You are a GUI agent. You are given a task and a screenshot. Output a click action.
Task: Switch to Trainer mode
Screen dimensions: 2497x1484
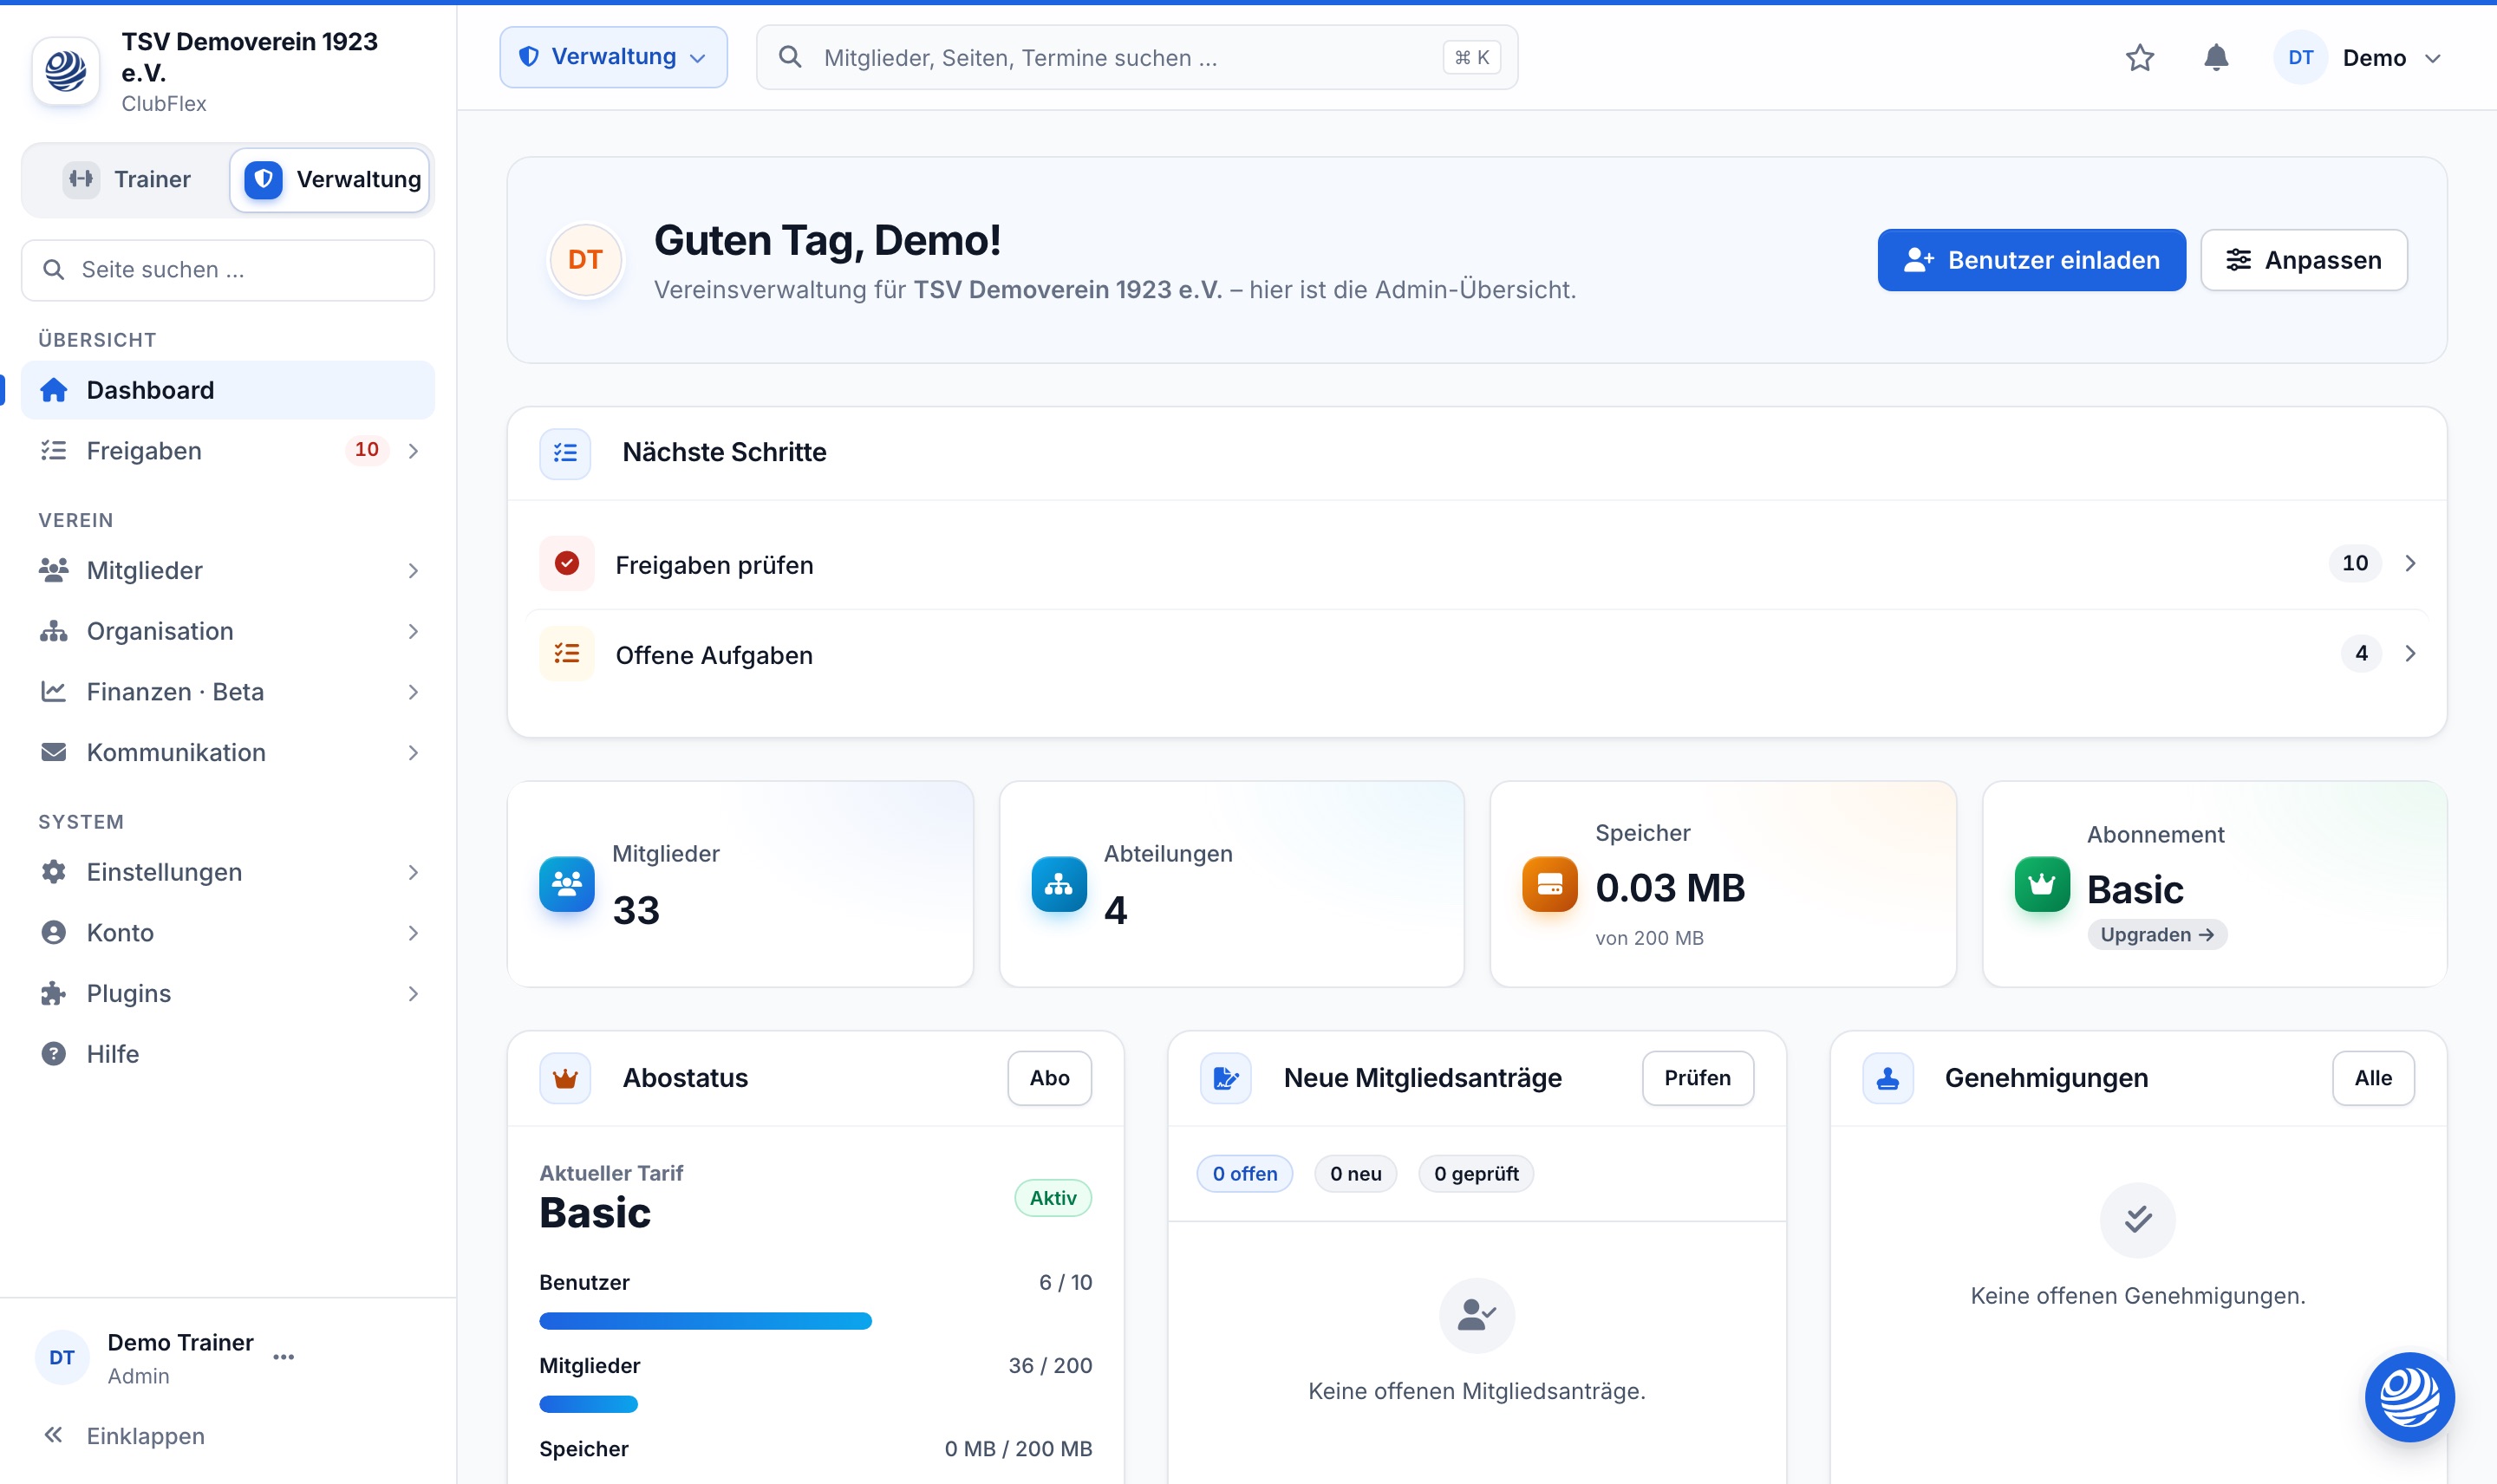point(127,180)
